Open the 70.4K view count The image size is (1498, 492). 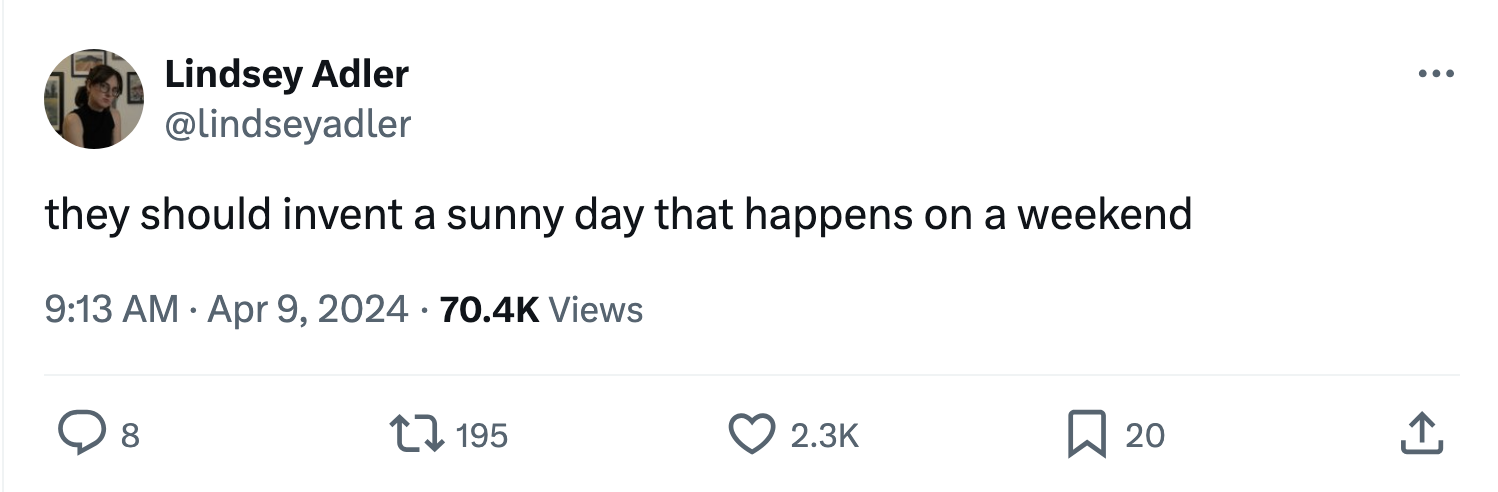tap(490, 310)
